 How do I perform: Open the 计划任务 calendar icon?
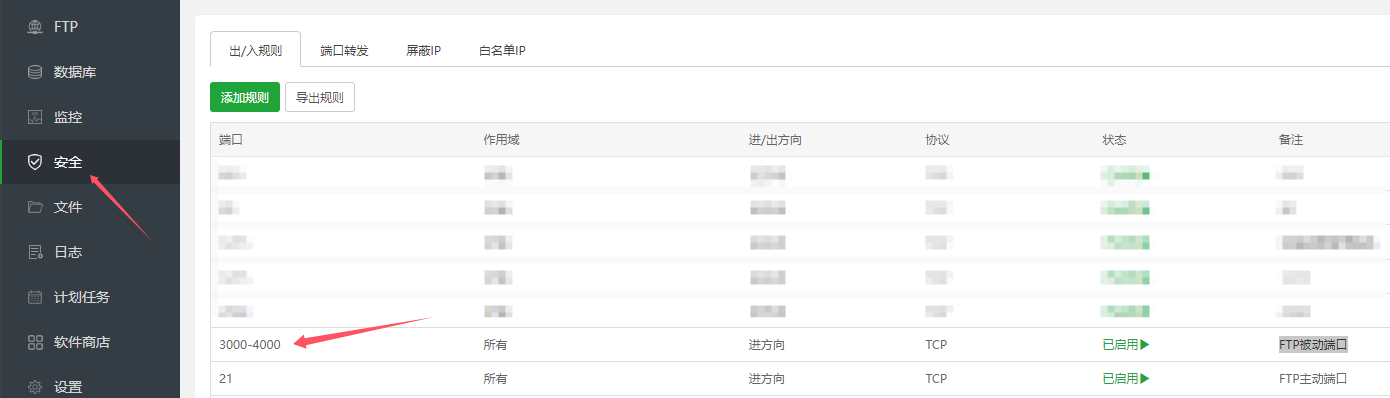point(35,297)
